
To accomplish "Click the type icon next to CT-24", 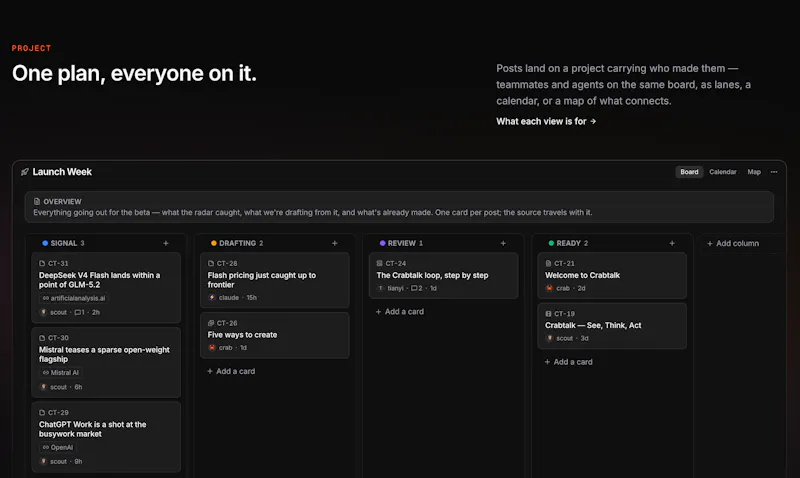I will 380,263.
